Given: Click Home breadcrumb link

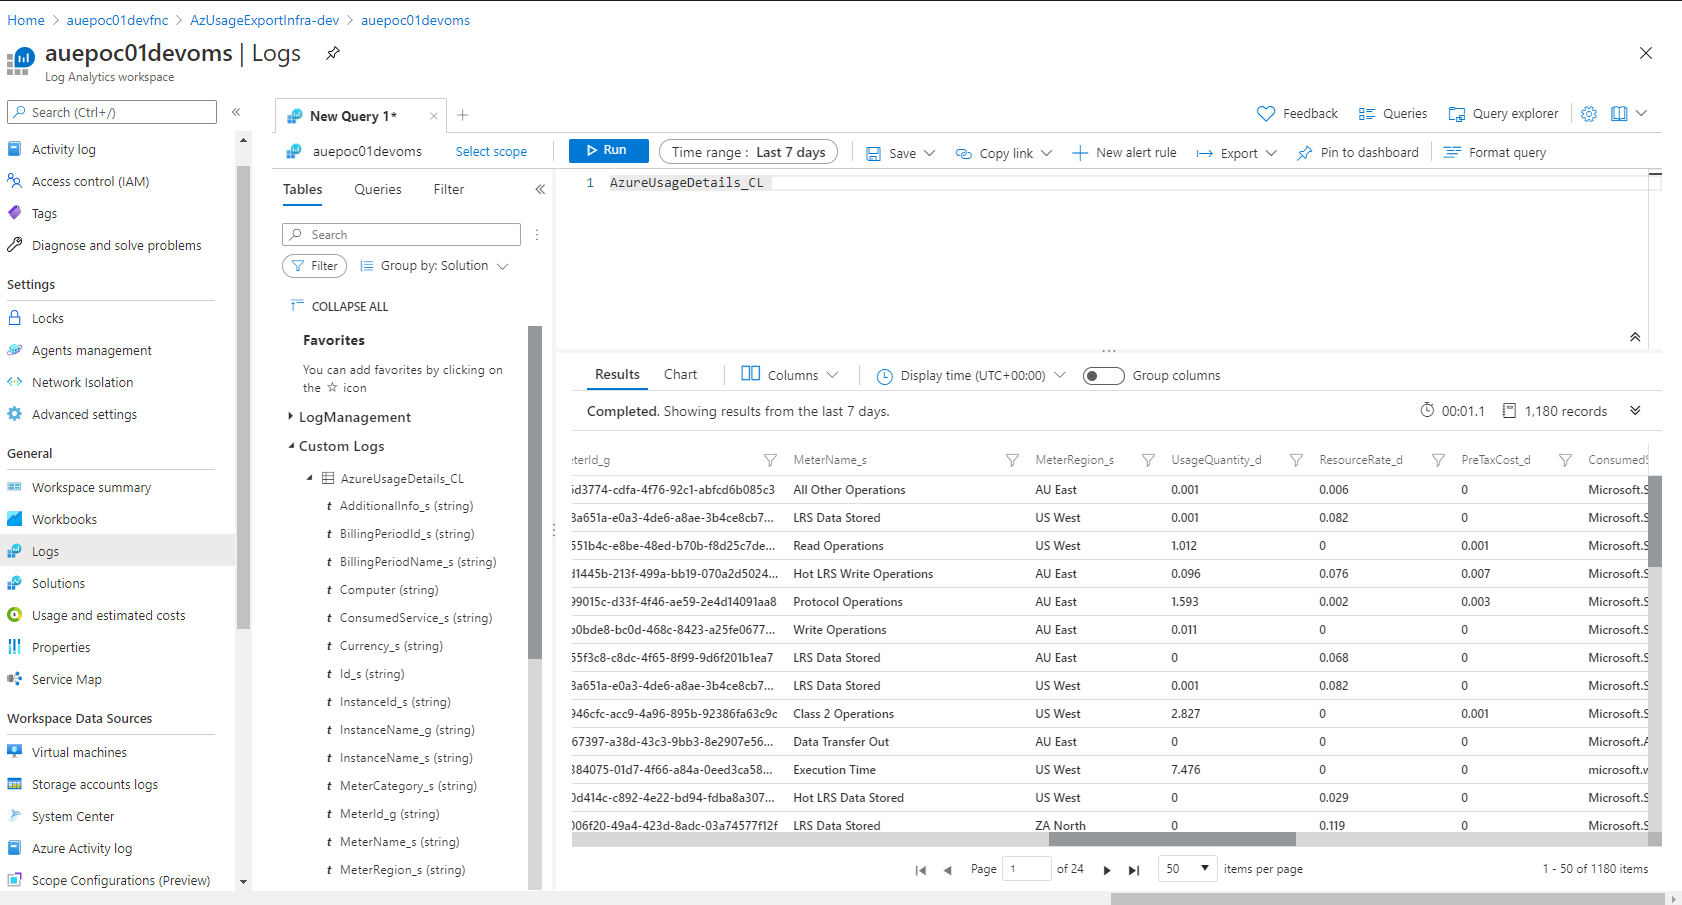Looking at the screenshot, I should point(26,20).
